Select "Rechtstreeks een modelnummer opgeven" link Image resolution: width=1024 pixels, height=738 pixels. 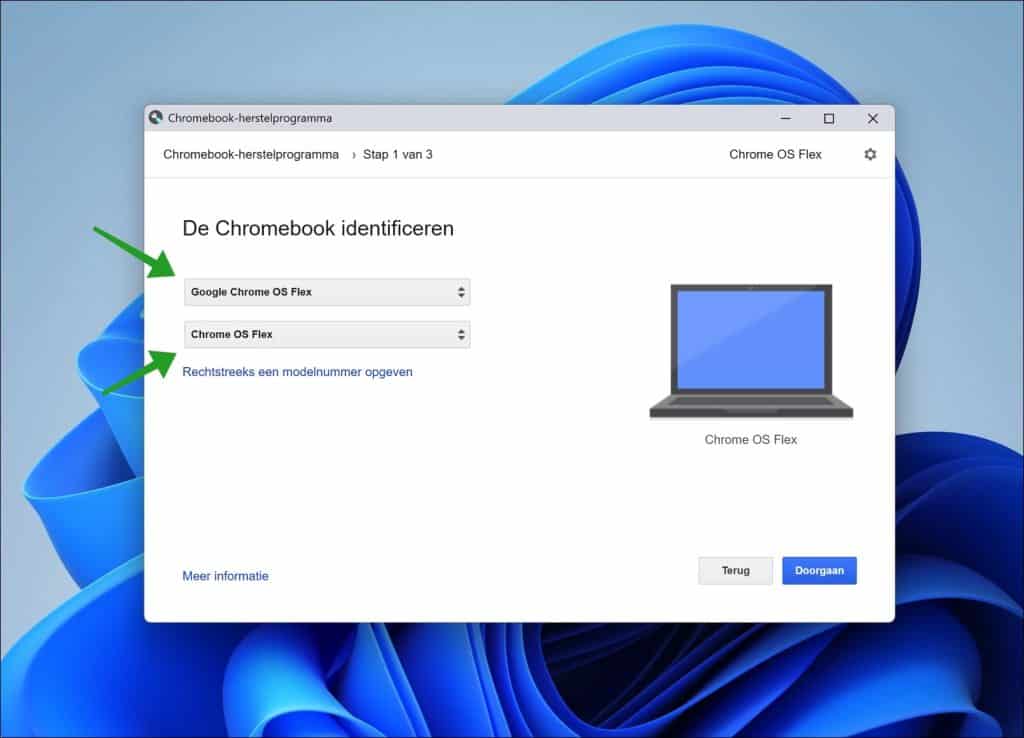pos(296,371)
